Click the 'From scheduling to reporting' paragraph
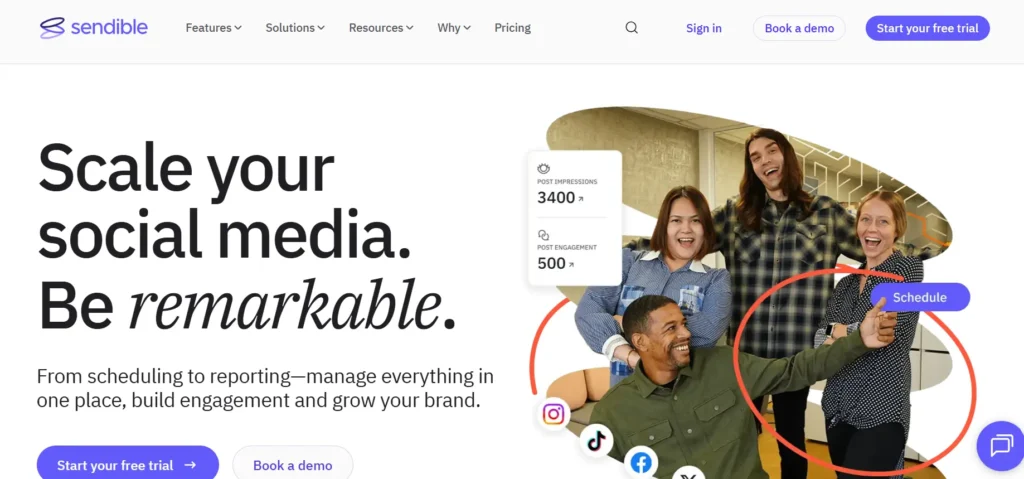The image size is (1024, 479). (x=265, y=388)
